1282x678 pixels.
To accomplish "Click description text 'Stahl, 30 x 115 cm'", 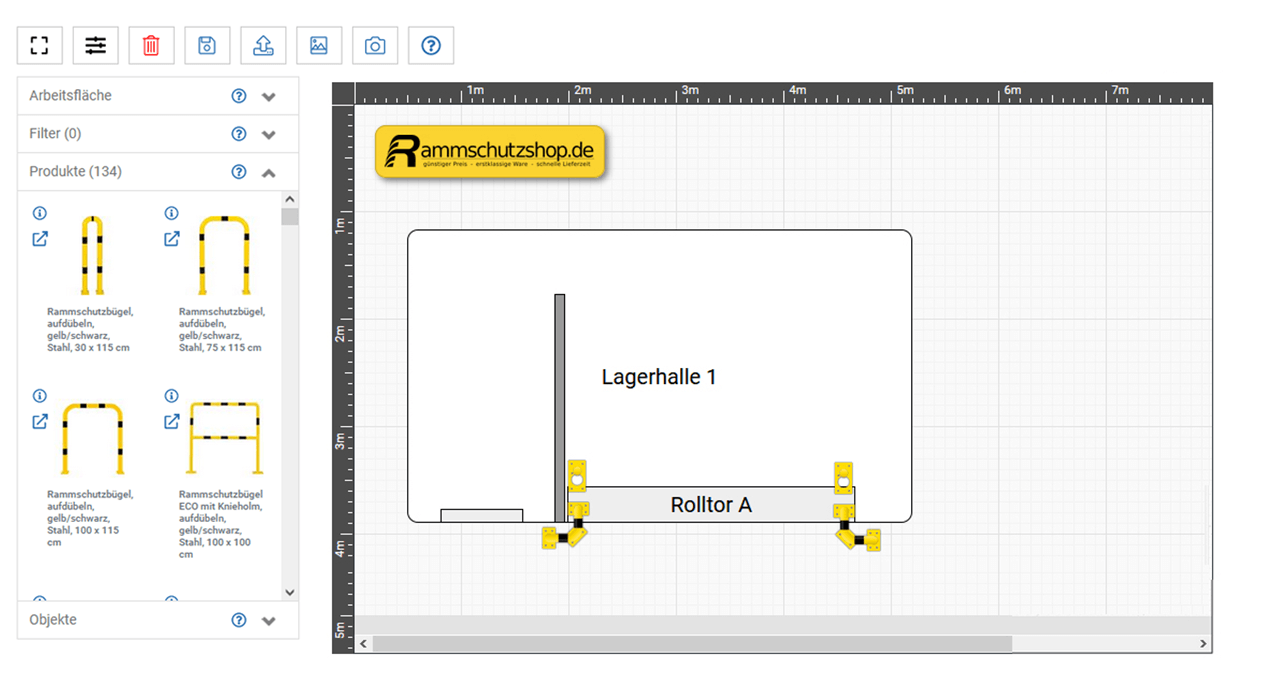I will click(x=88, y=348).
